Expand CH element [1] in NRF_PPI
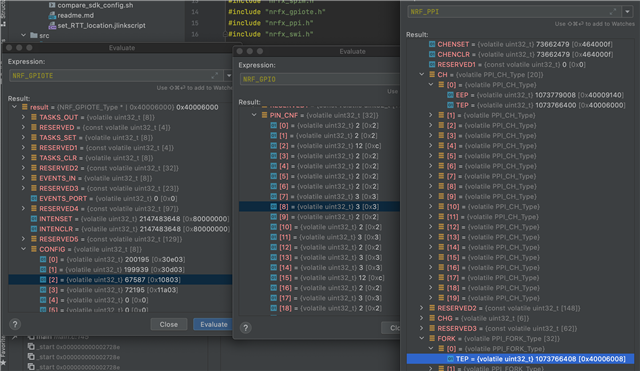This screenshot has width=640, height=371. tap(431, 115)
